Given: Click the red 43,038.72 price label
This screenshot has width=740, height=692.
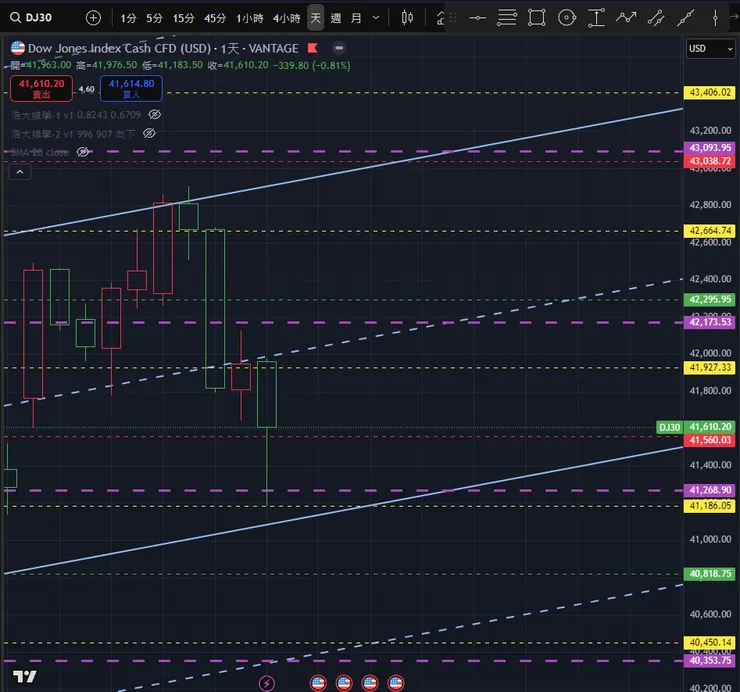Looking at the screenshot, I should (x=710, y=161).
